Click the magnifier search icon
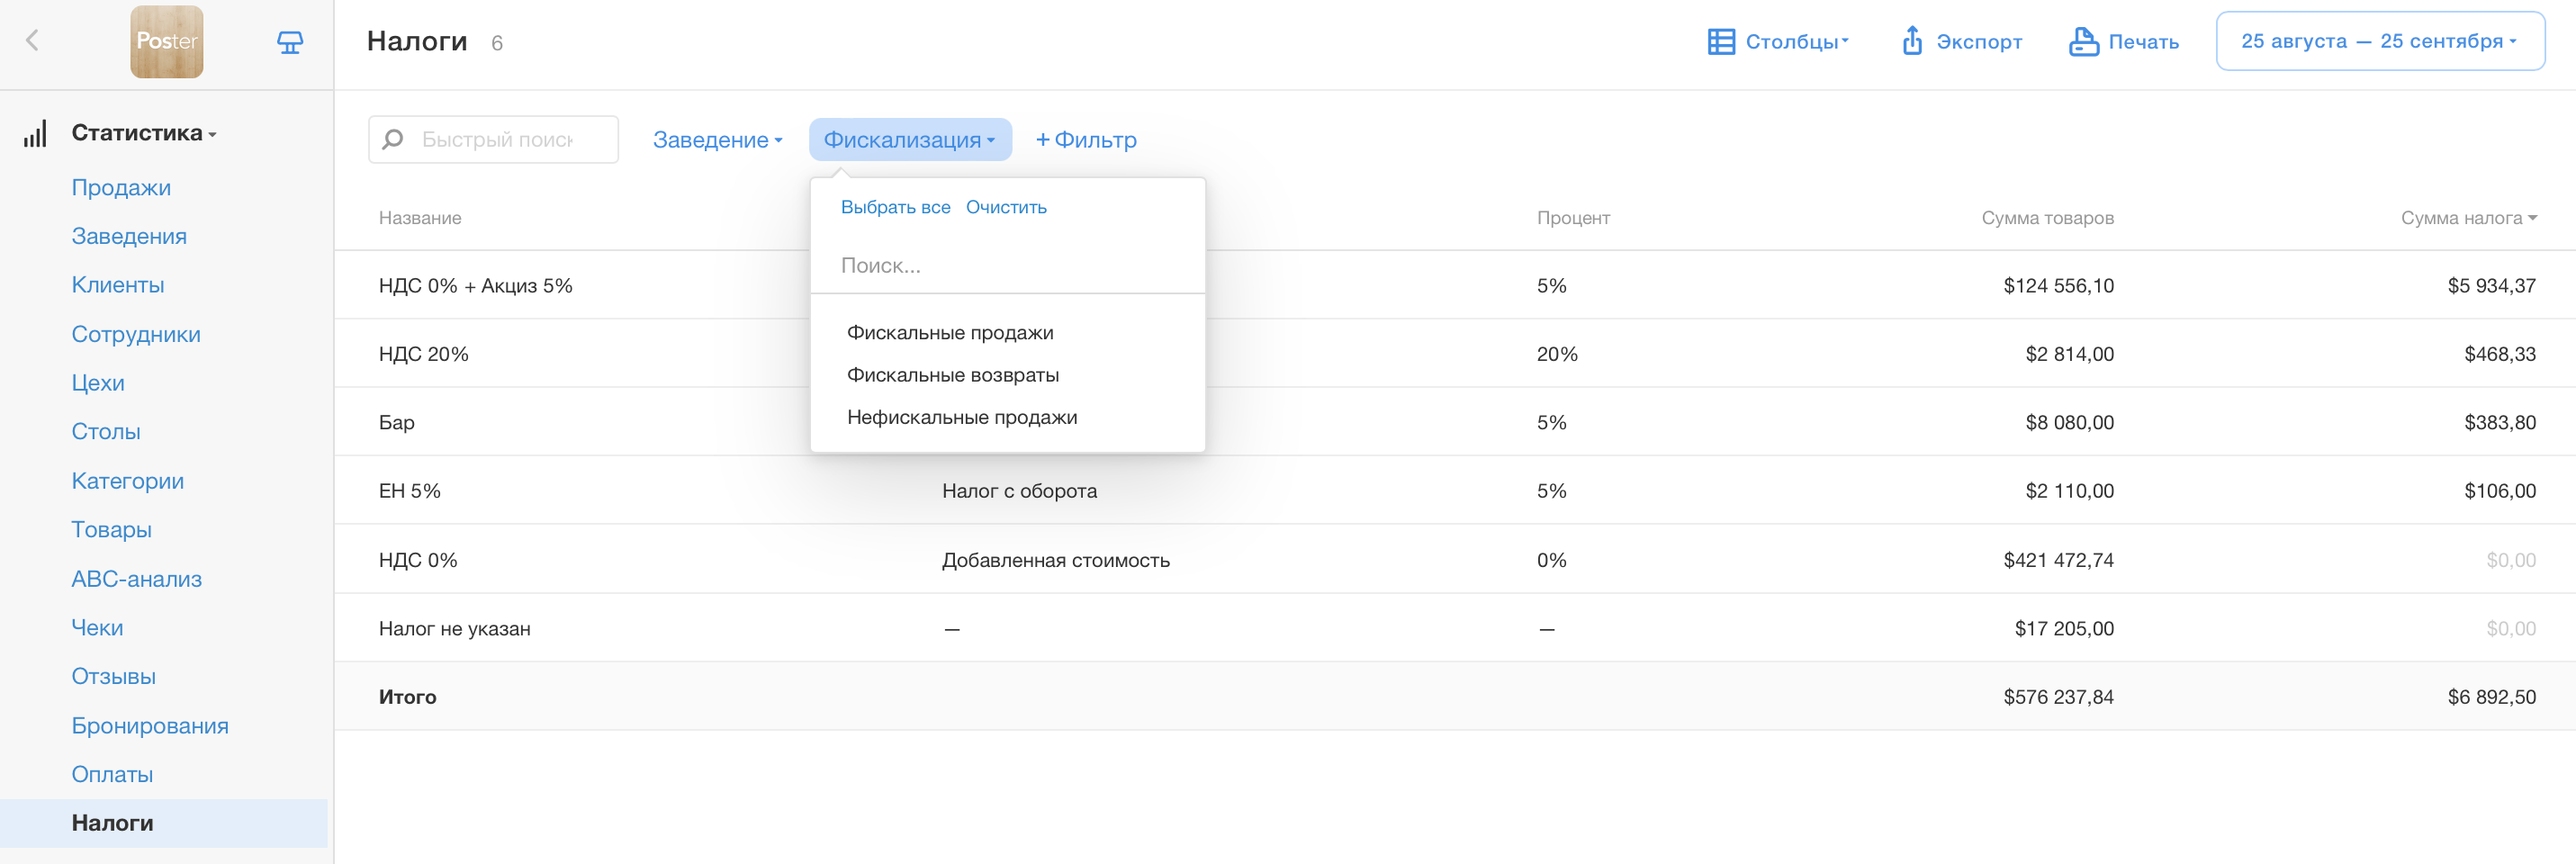 393,140
